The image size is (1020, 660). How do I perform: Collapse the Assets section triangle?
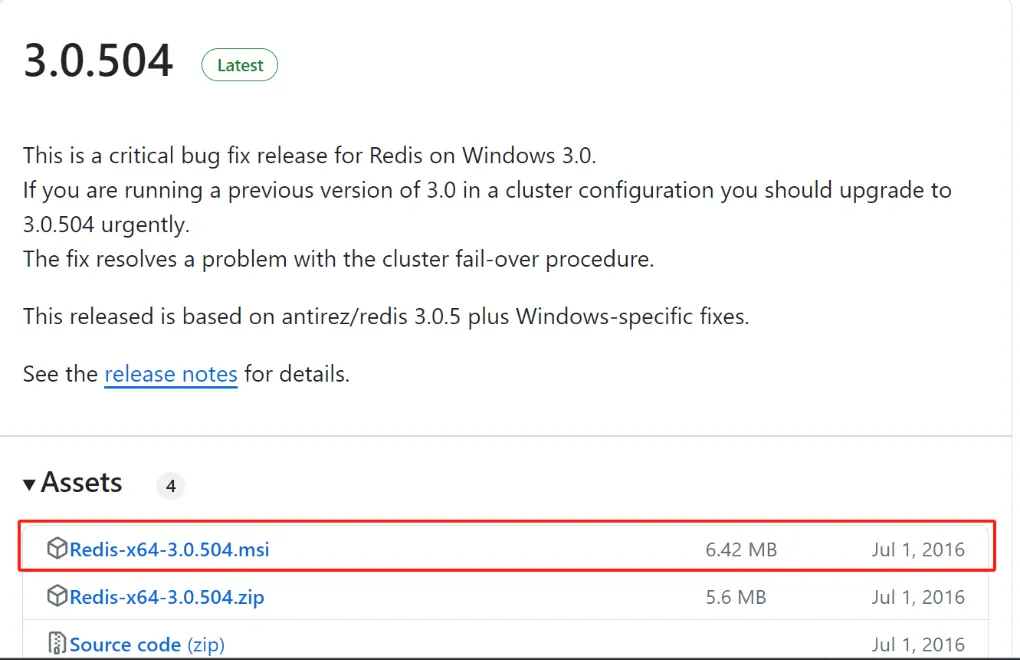(29, 484)
